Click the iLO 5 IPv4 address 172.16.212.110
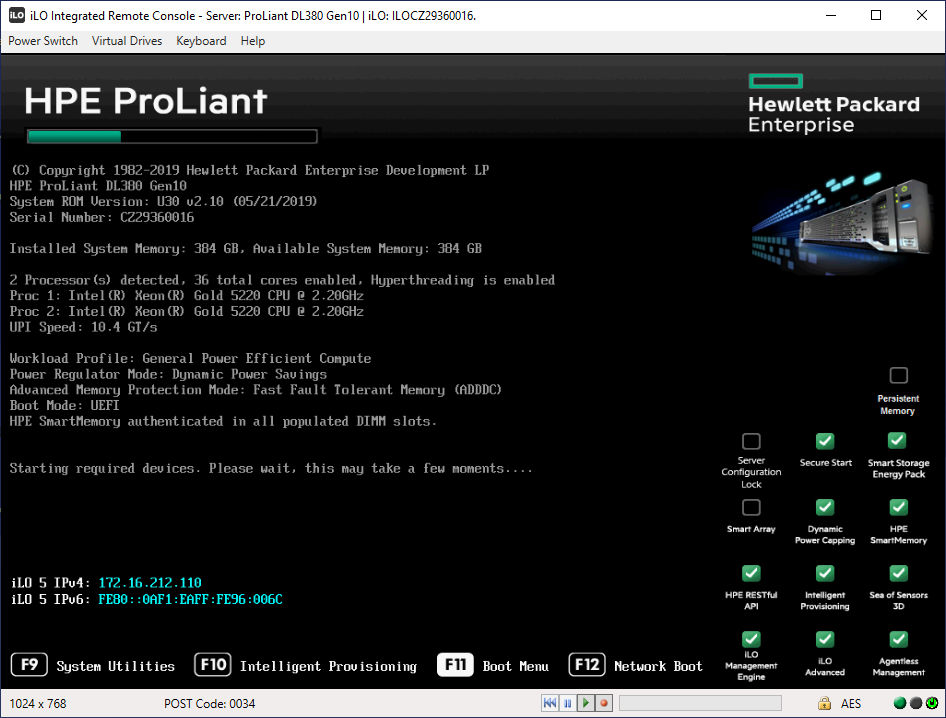Image resolution: width=946 pixels, height=718 pixels. point(150,583)
